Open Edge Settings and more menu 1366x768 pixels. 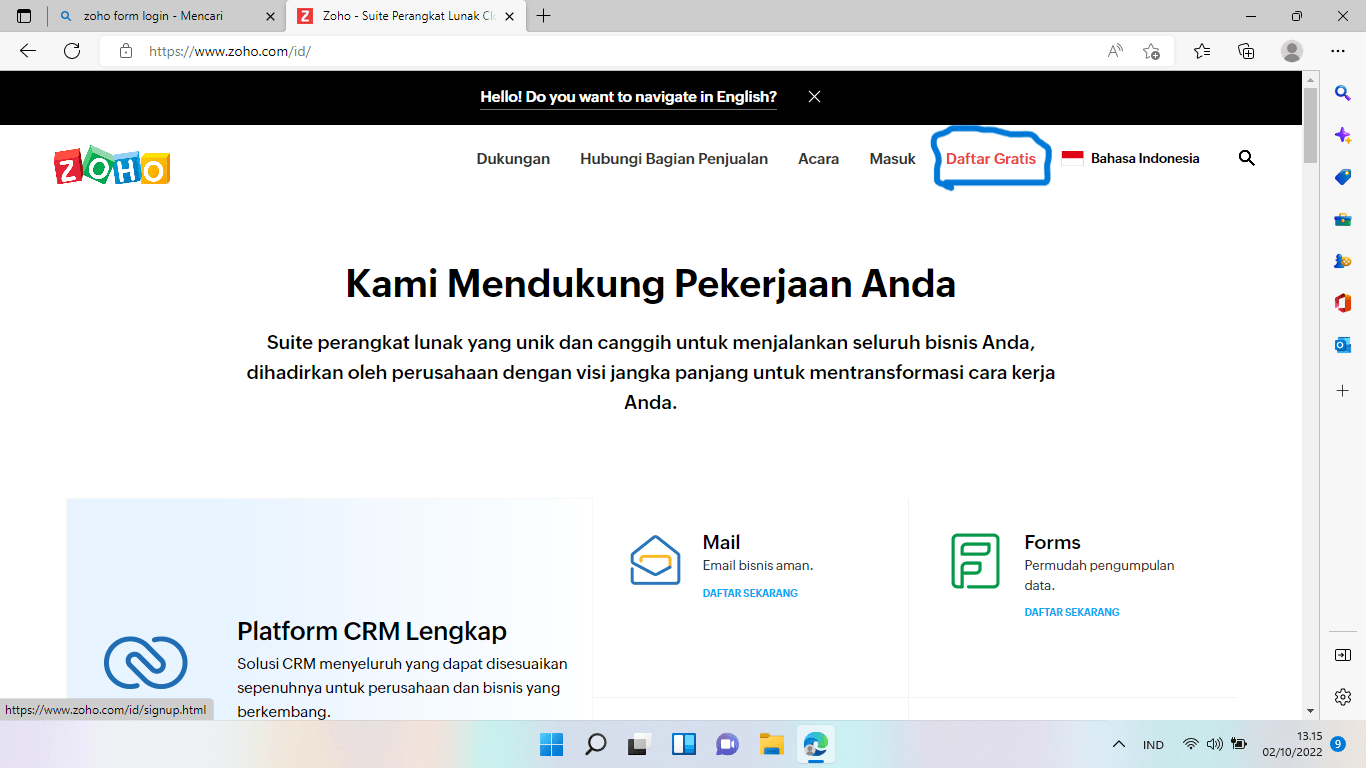[1338, 51]
